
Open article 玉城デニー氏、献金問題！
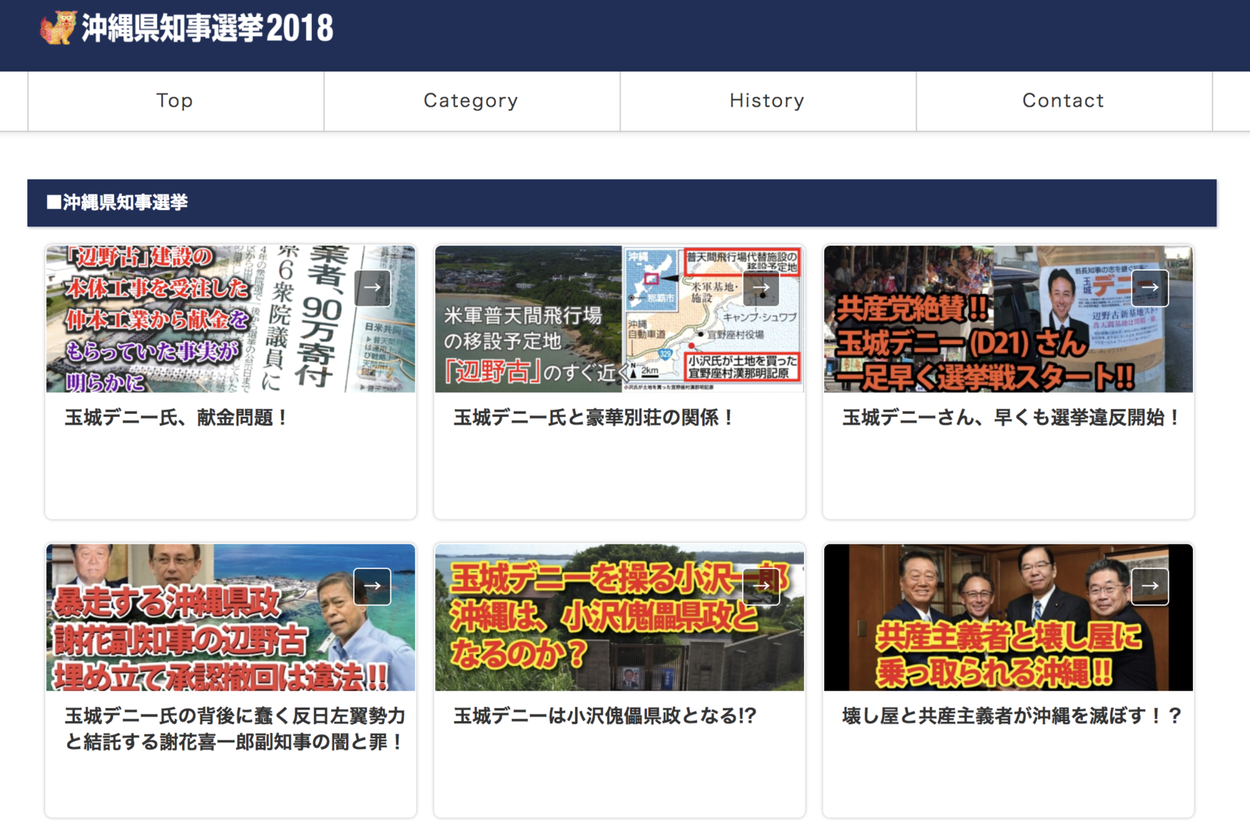[x=177, y=418]
